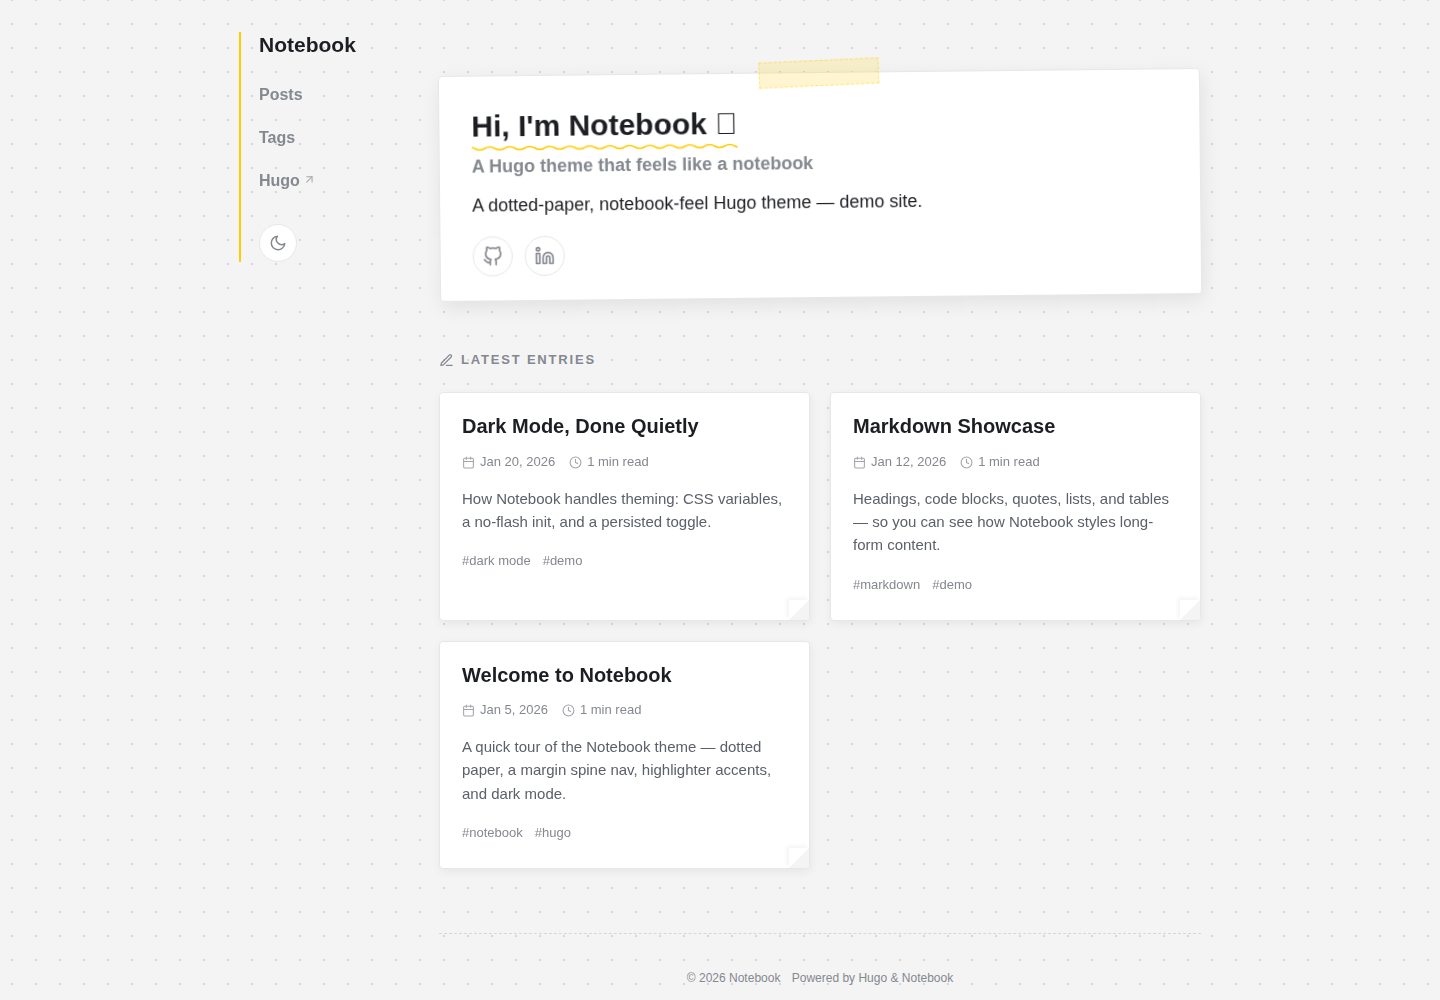Open the LinkedIn profile icon
The image size is (1440, 1000).
tap(545, 256)
